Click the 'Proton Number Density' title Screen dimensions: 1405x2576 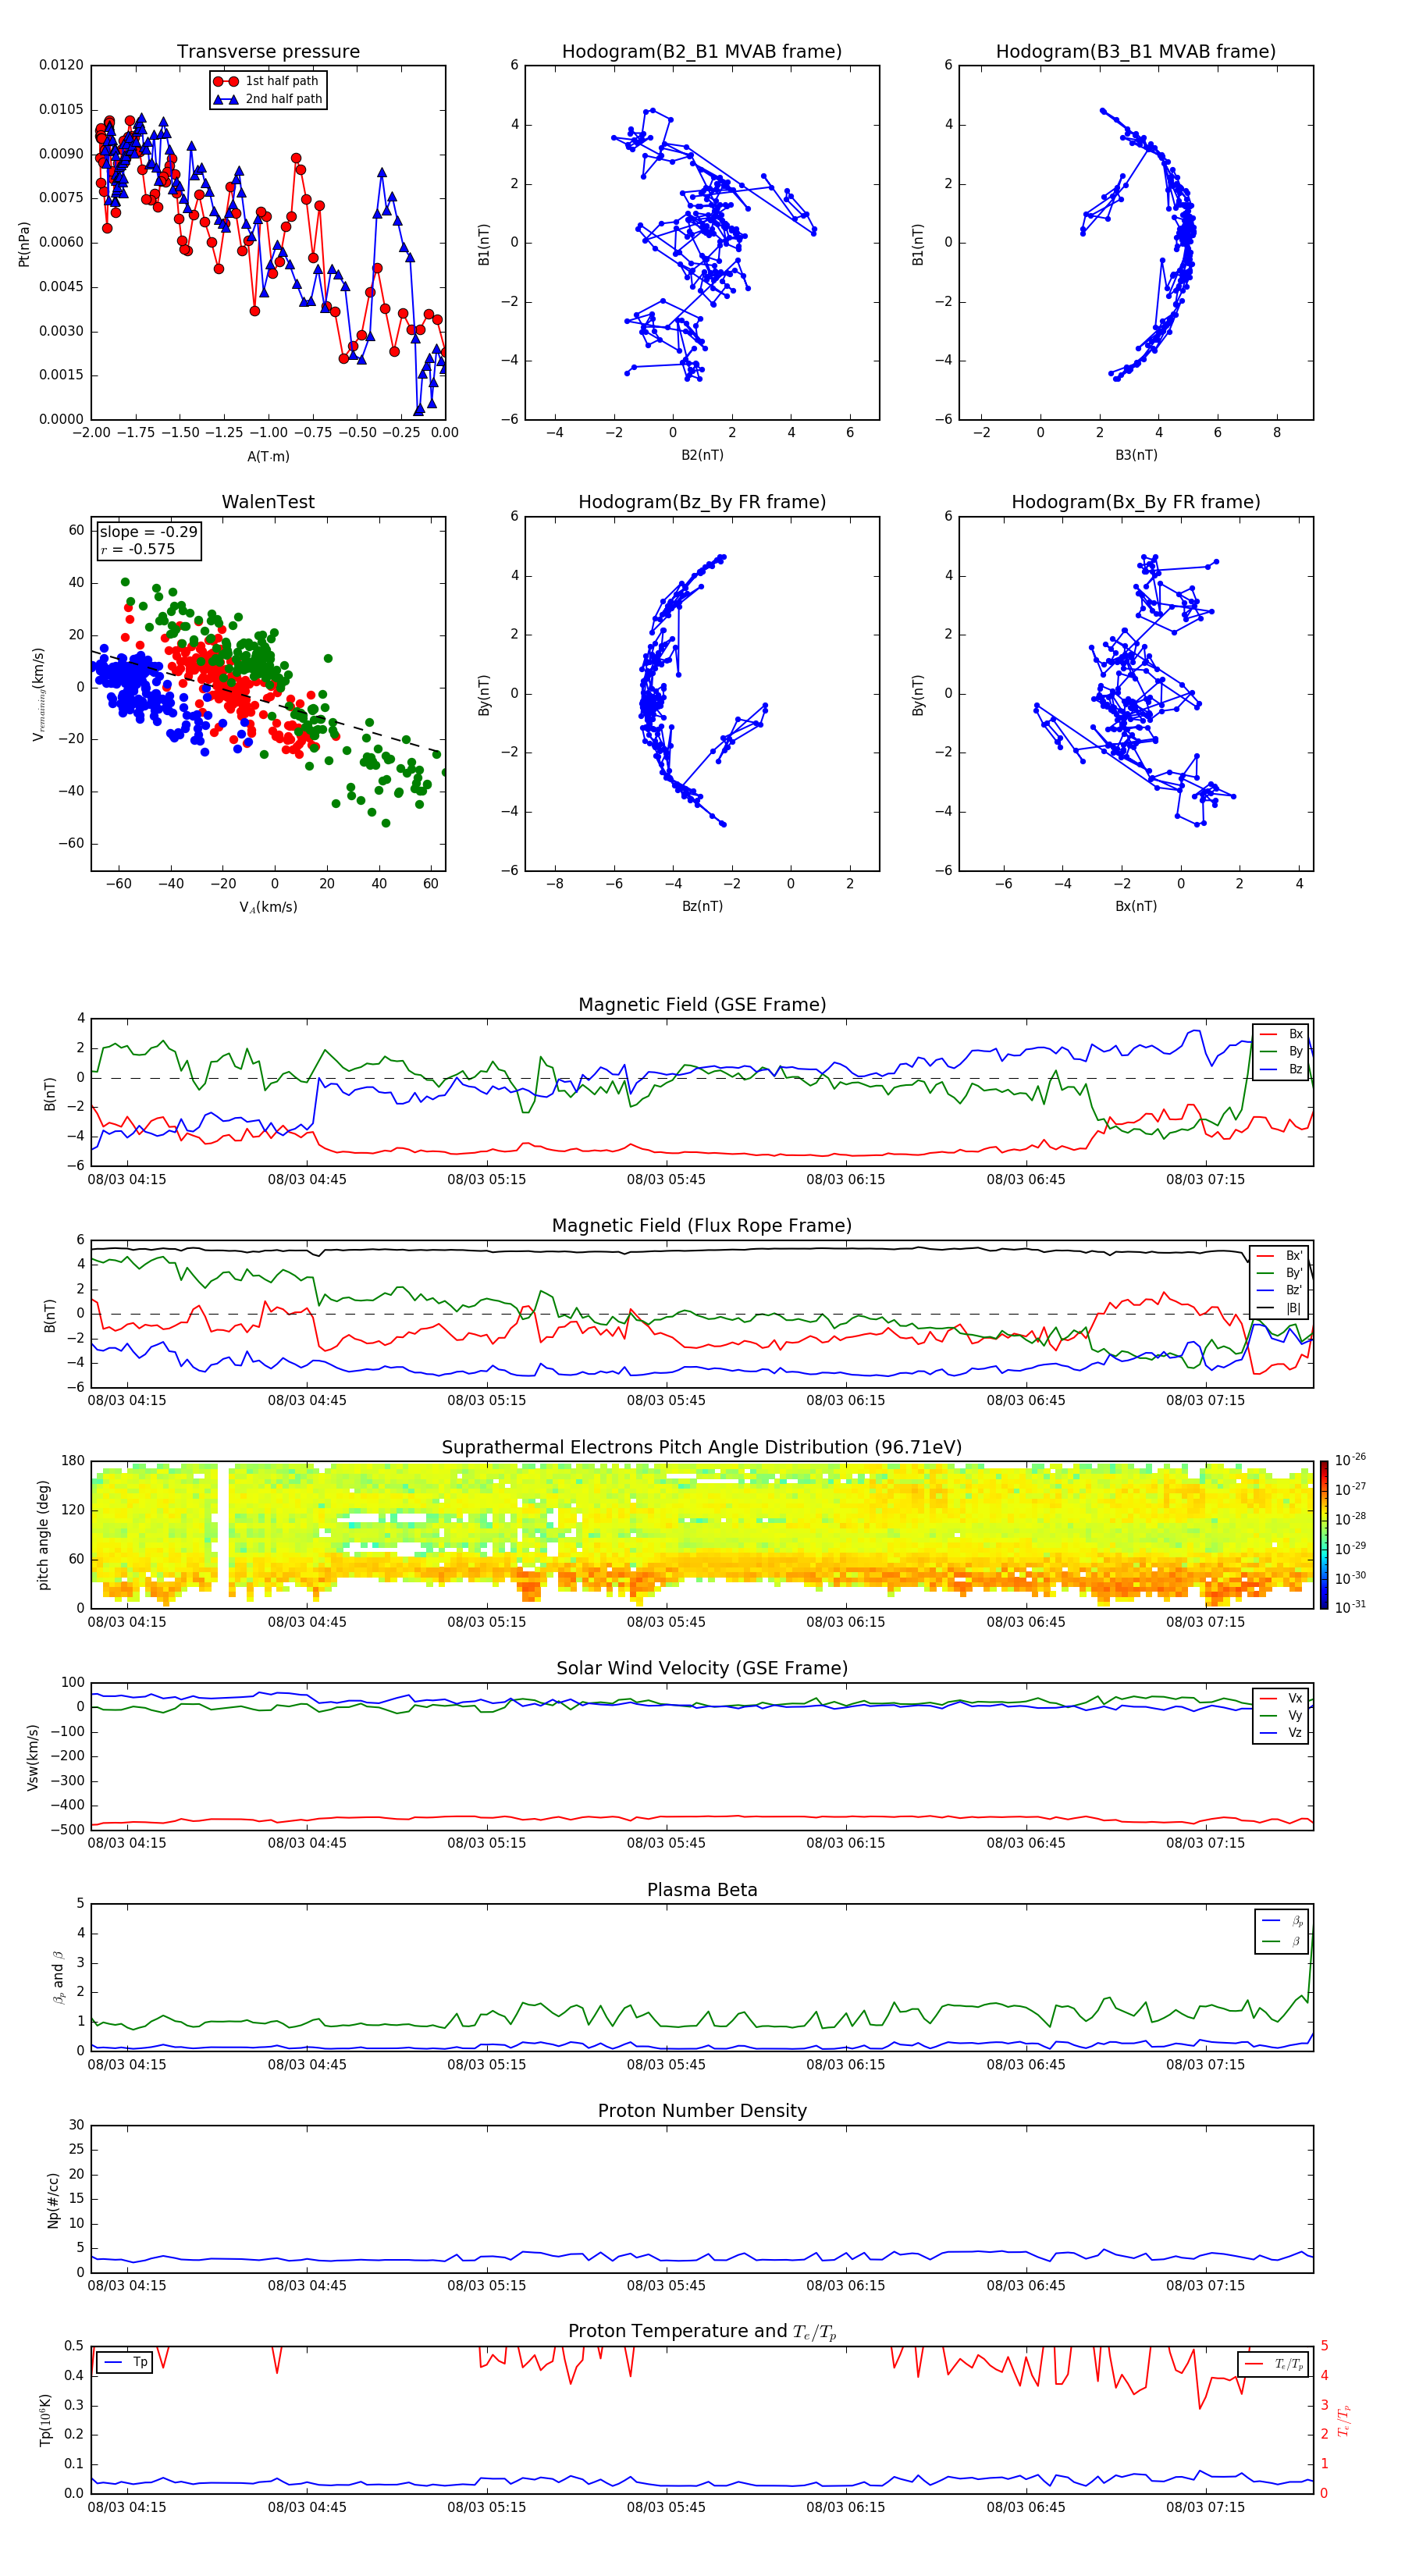(702, 2111)
